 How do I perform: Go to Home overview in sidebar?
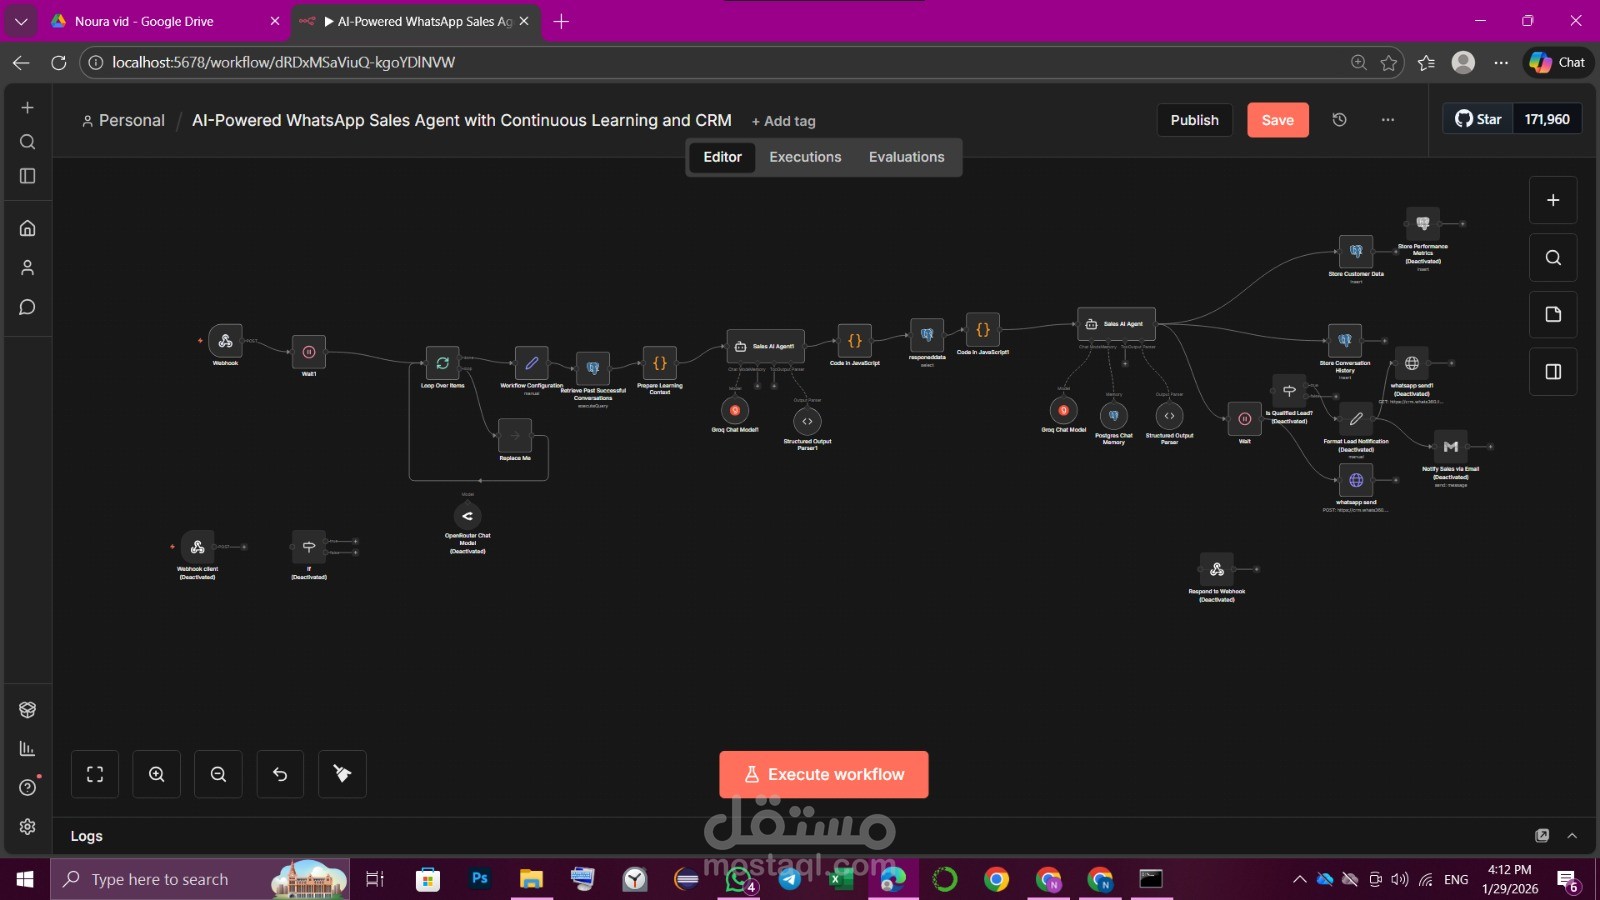point(27,228)
